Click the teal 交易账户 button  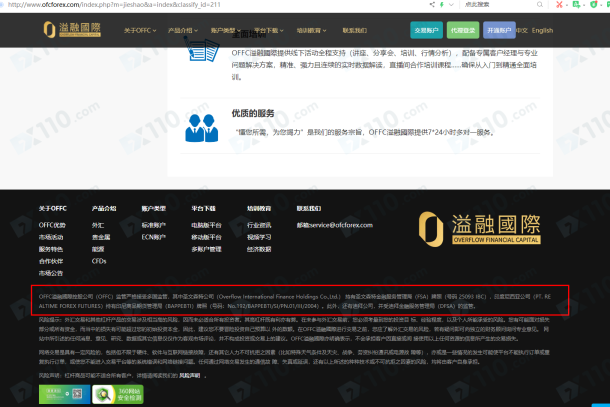pyautogui.click(x=426, y=30)
